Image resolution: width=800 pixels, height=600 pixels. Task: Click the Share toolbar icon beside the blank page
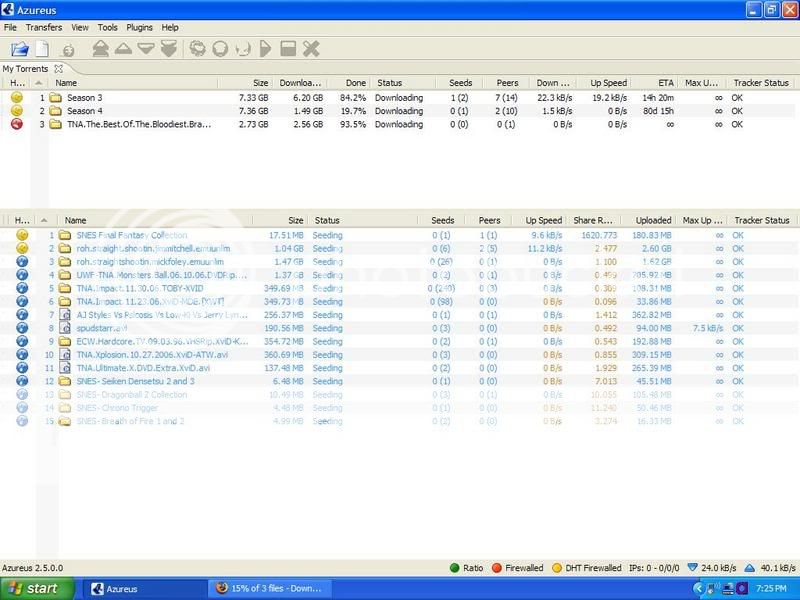pos(68,49)
